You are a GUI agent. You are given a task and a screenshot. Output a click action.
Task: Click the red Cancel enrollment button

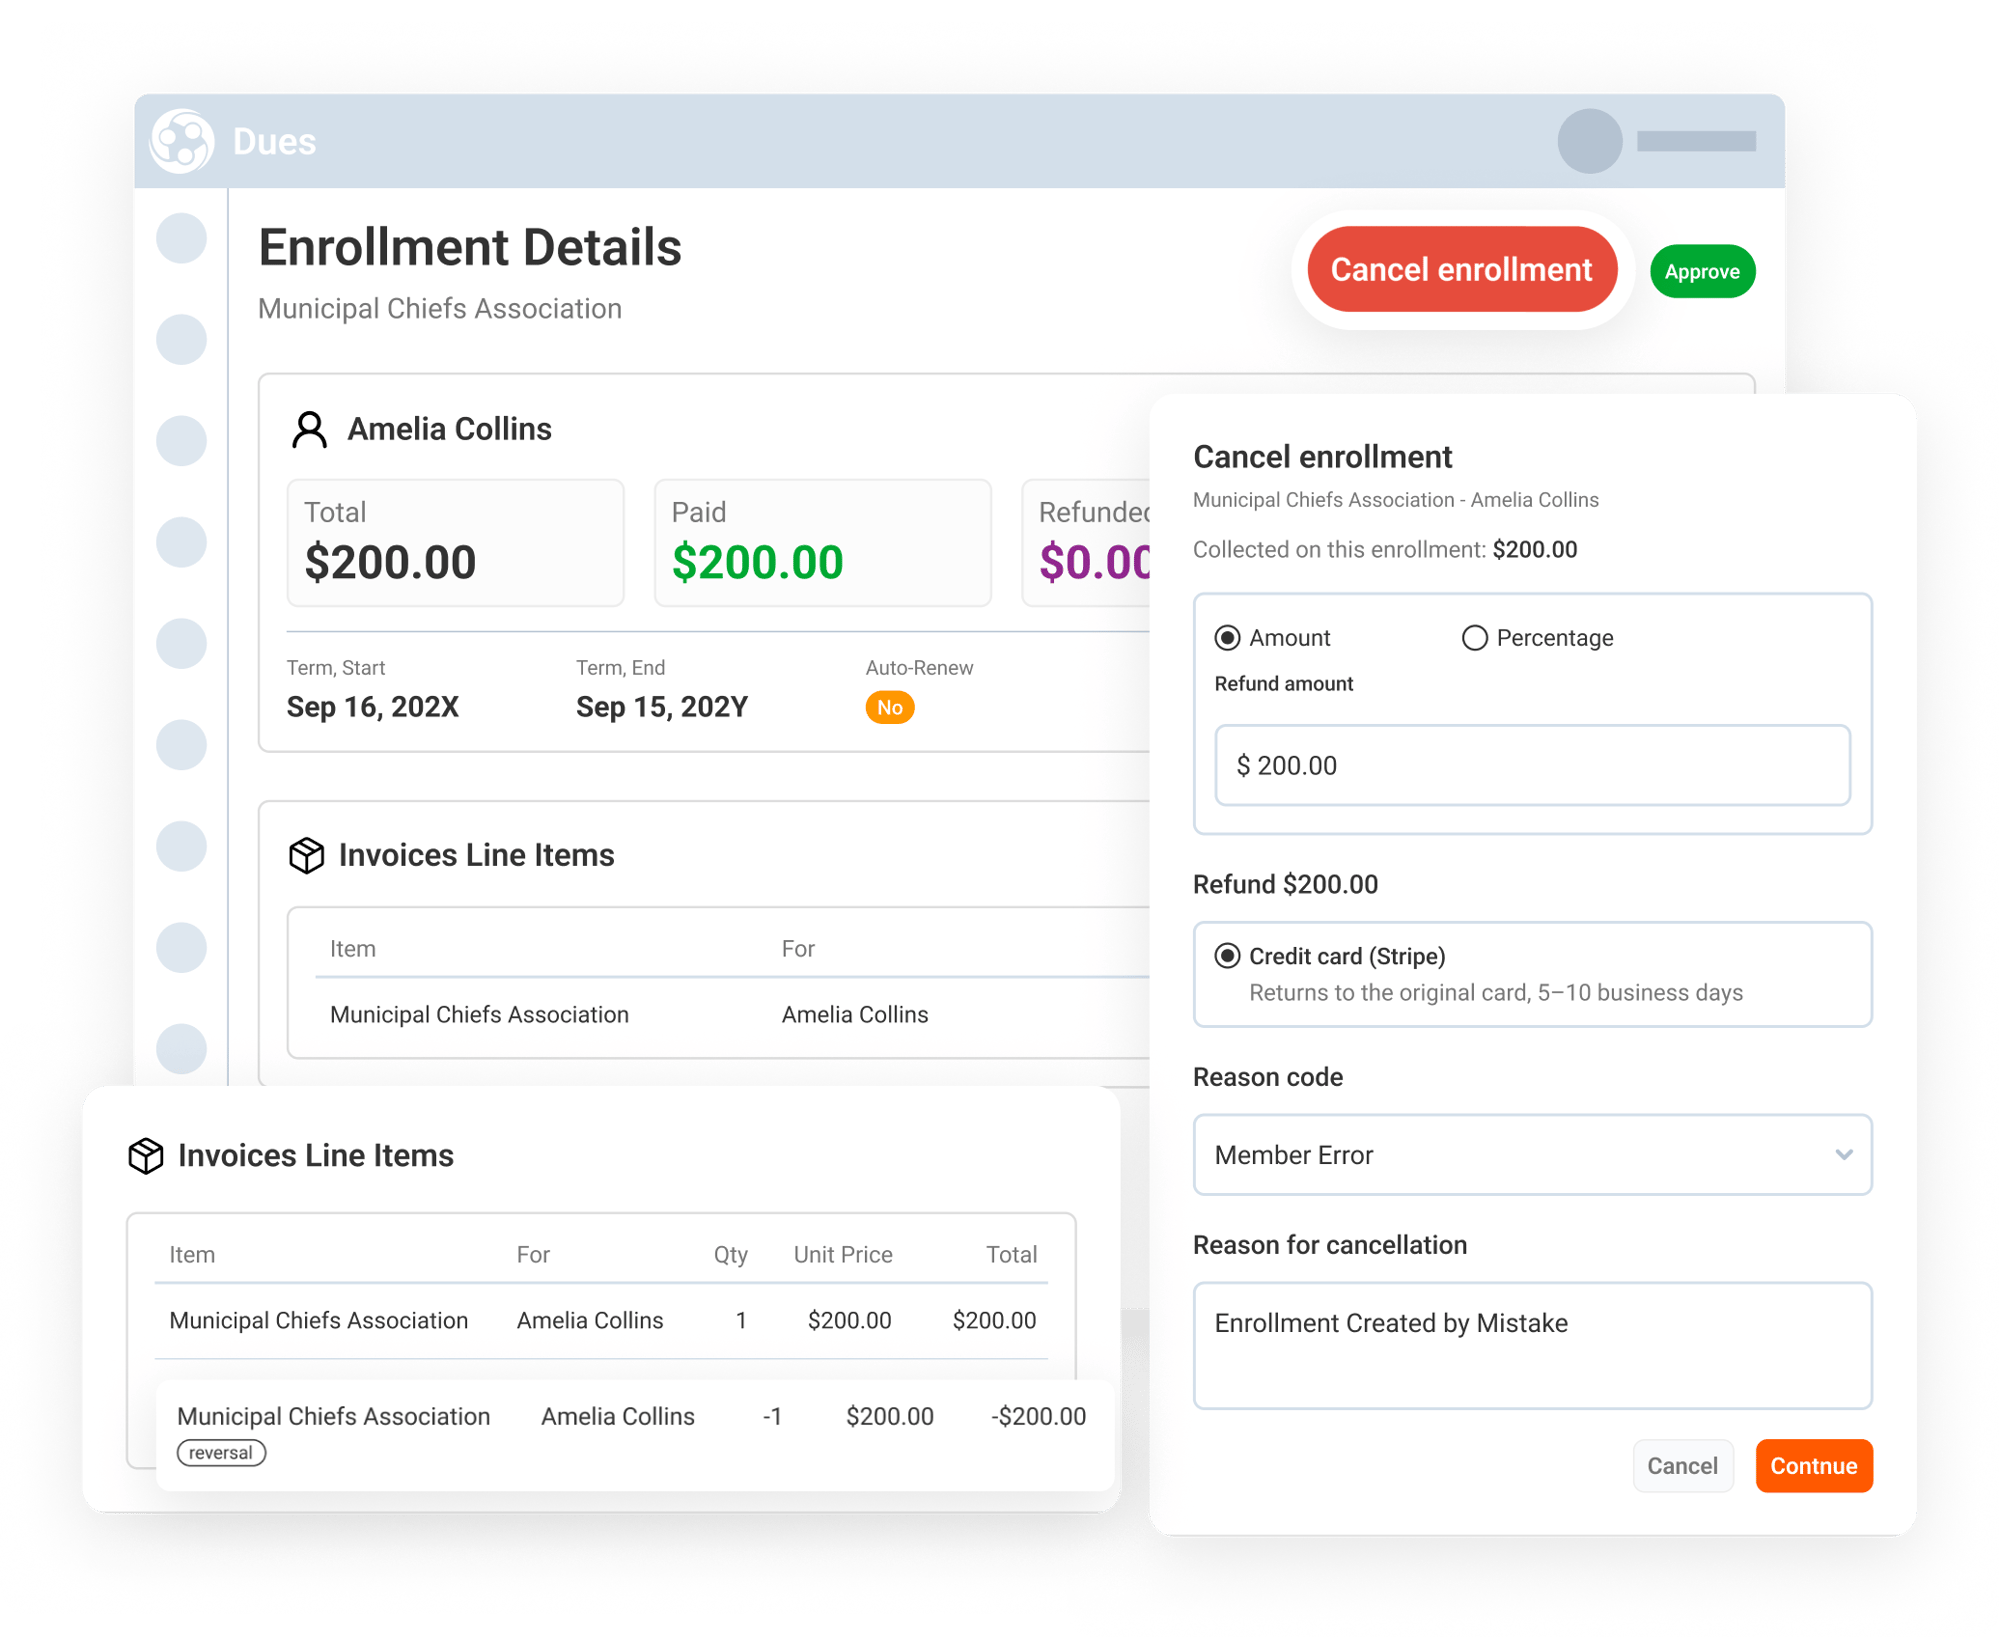(x=1461, y=269)
